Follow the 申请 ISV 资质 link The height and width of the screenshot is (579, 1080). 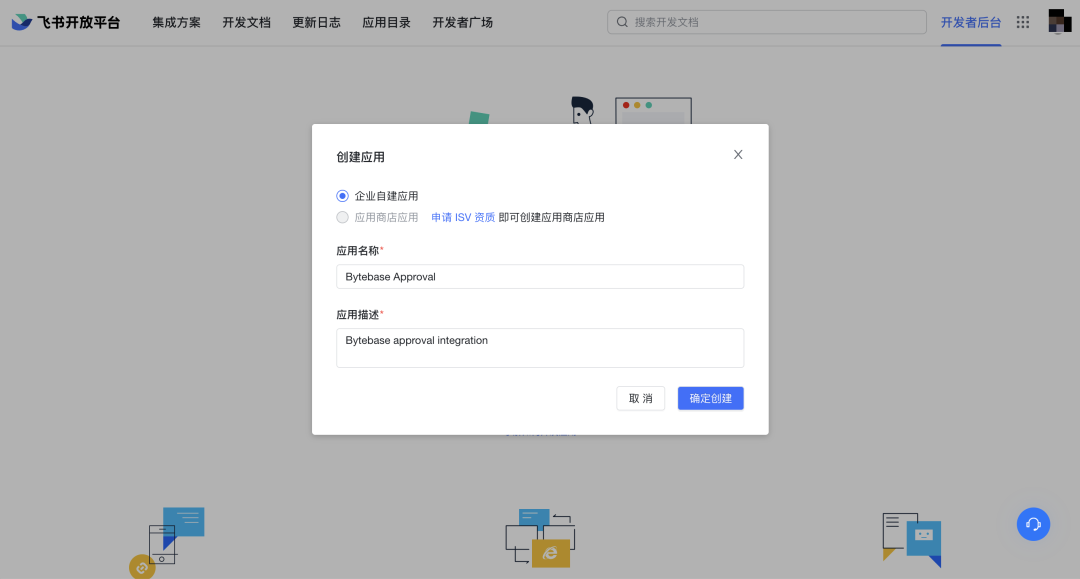click(x=463, y=218)
